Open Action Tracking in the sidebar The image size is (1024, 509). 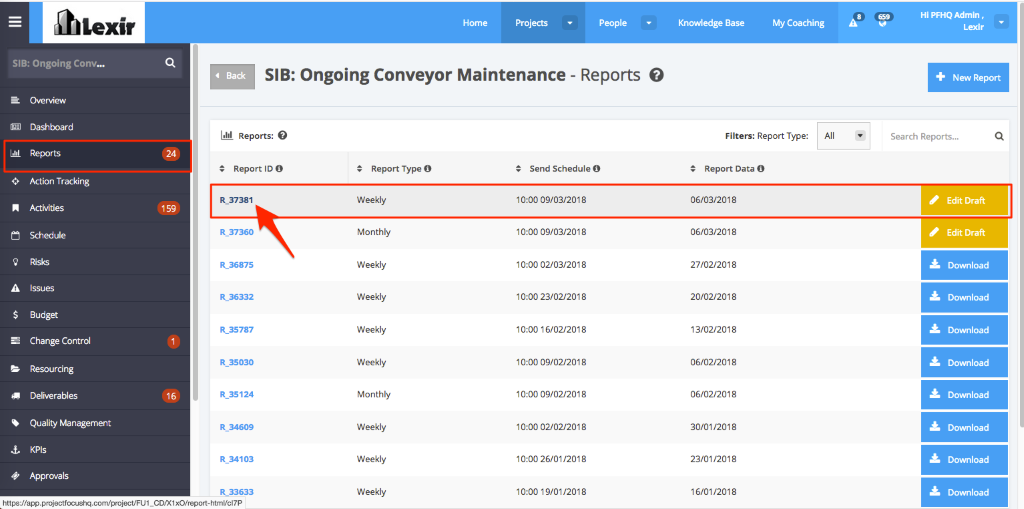coord(95,181)
